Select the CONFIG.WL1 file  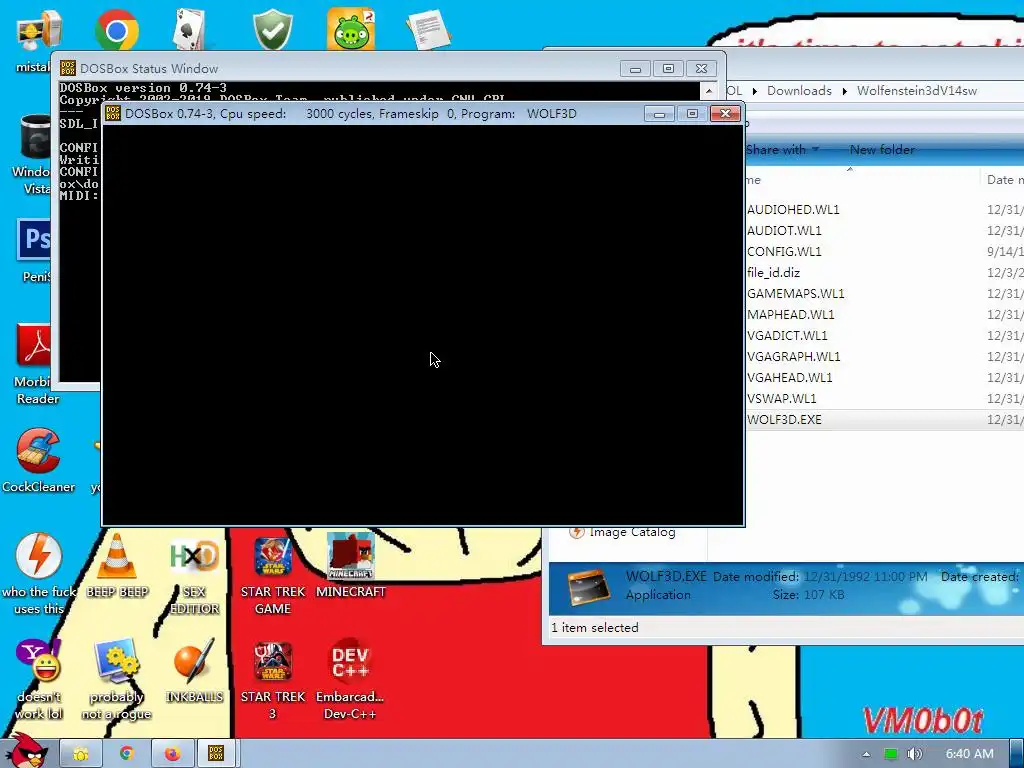(x=784, y=251)
